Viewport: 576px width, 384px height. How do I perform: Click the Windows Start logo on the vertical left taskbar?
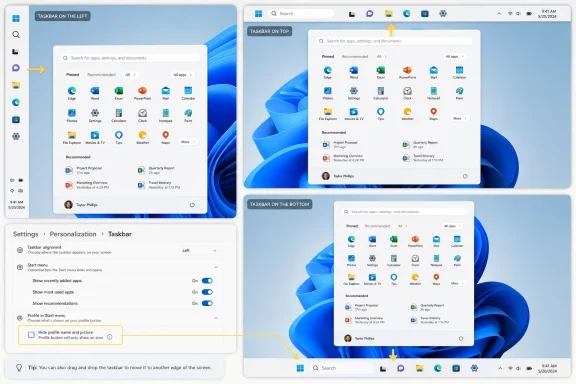coord(16,18)
